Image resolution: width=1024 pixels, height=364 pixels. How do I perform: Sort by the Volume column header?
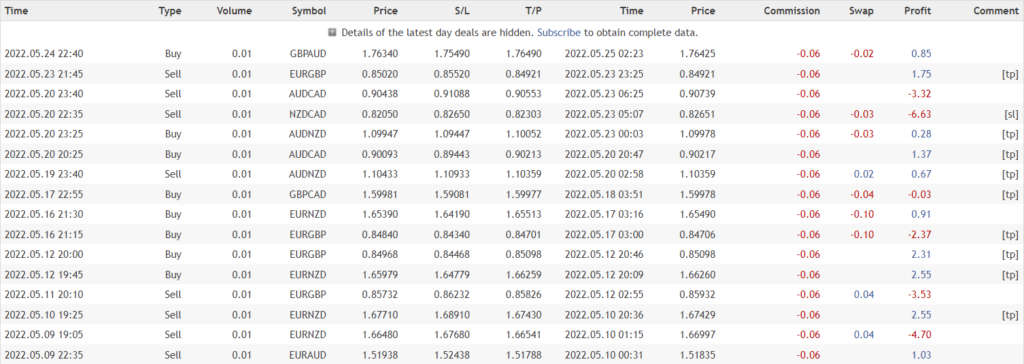click(234, 10)
